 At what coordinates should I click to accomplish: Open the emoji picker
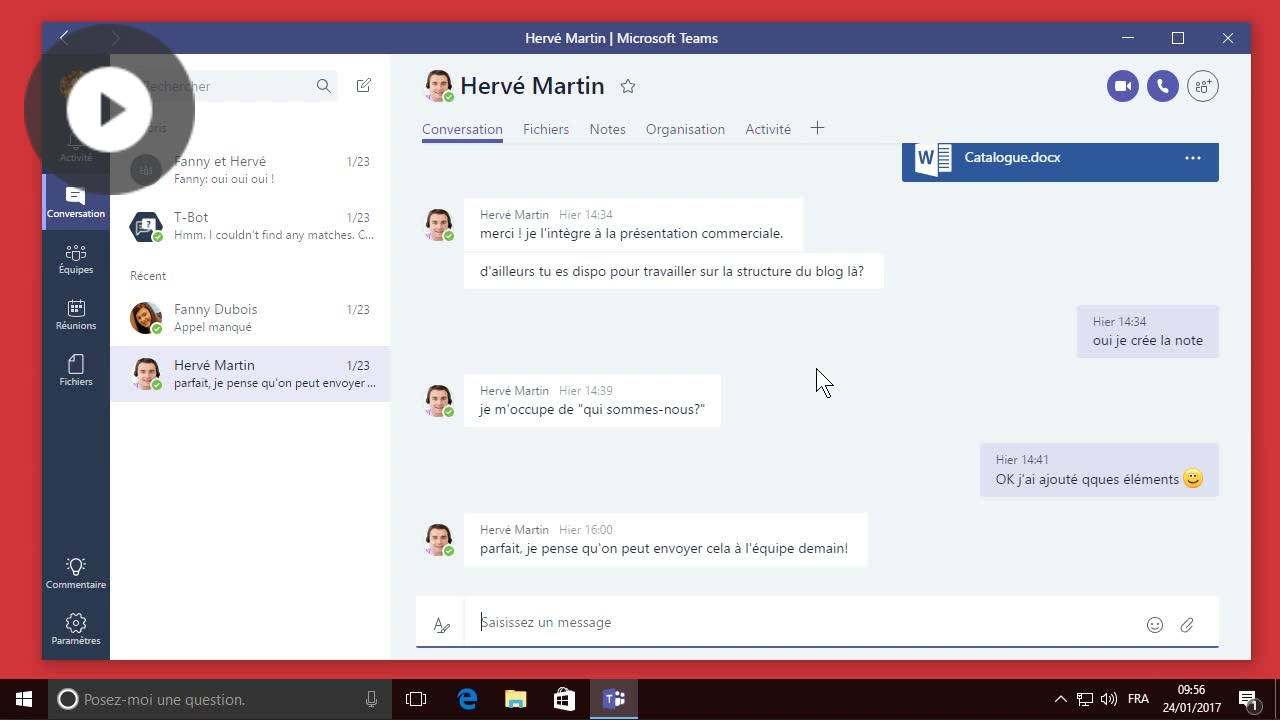click(x=1155, y=625)
